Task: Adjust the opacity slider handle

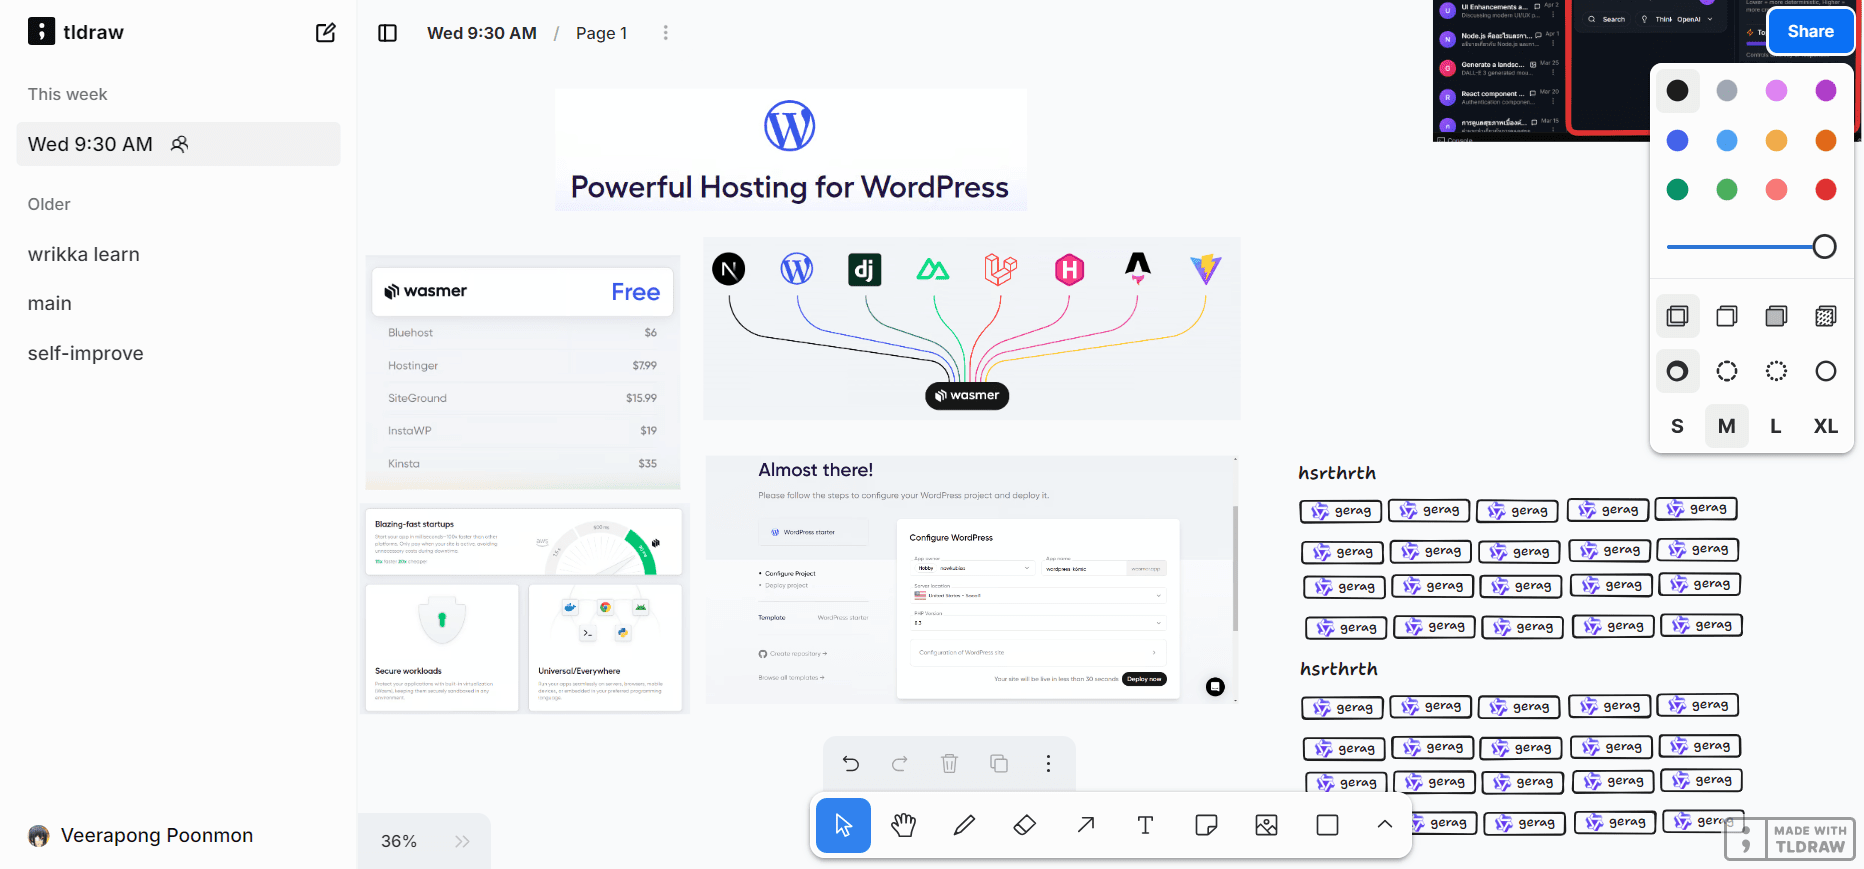Action: click(1824, 247)
